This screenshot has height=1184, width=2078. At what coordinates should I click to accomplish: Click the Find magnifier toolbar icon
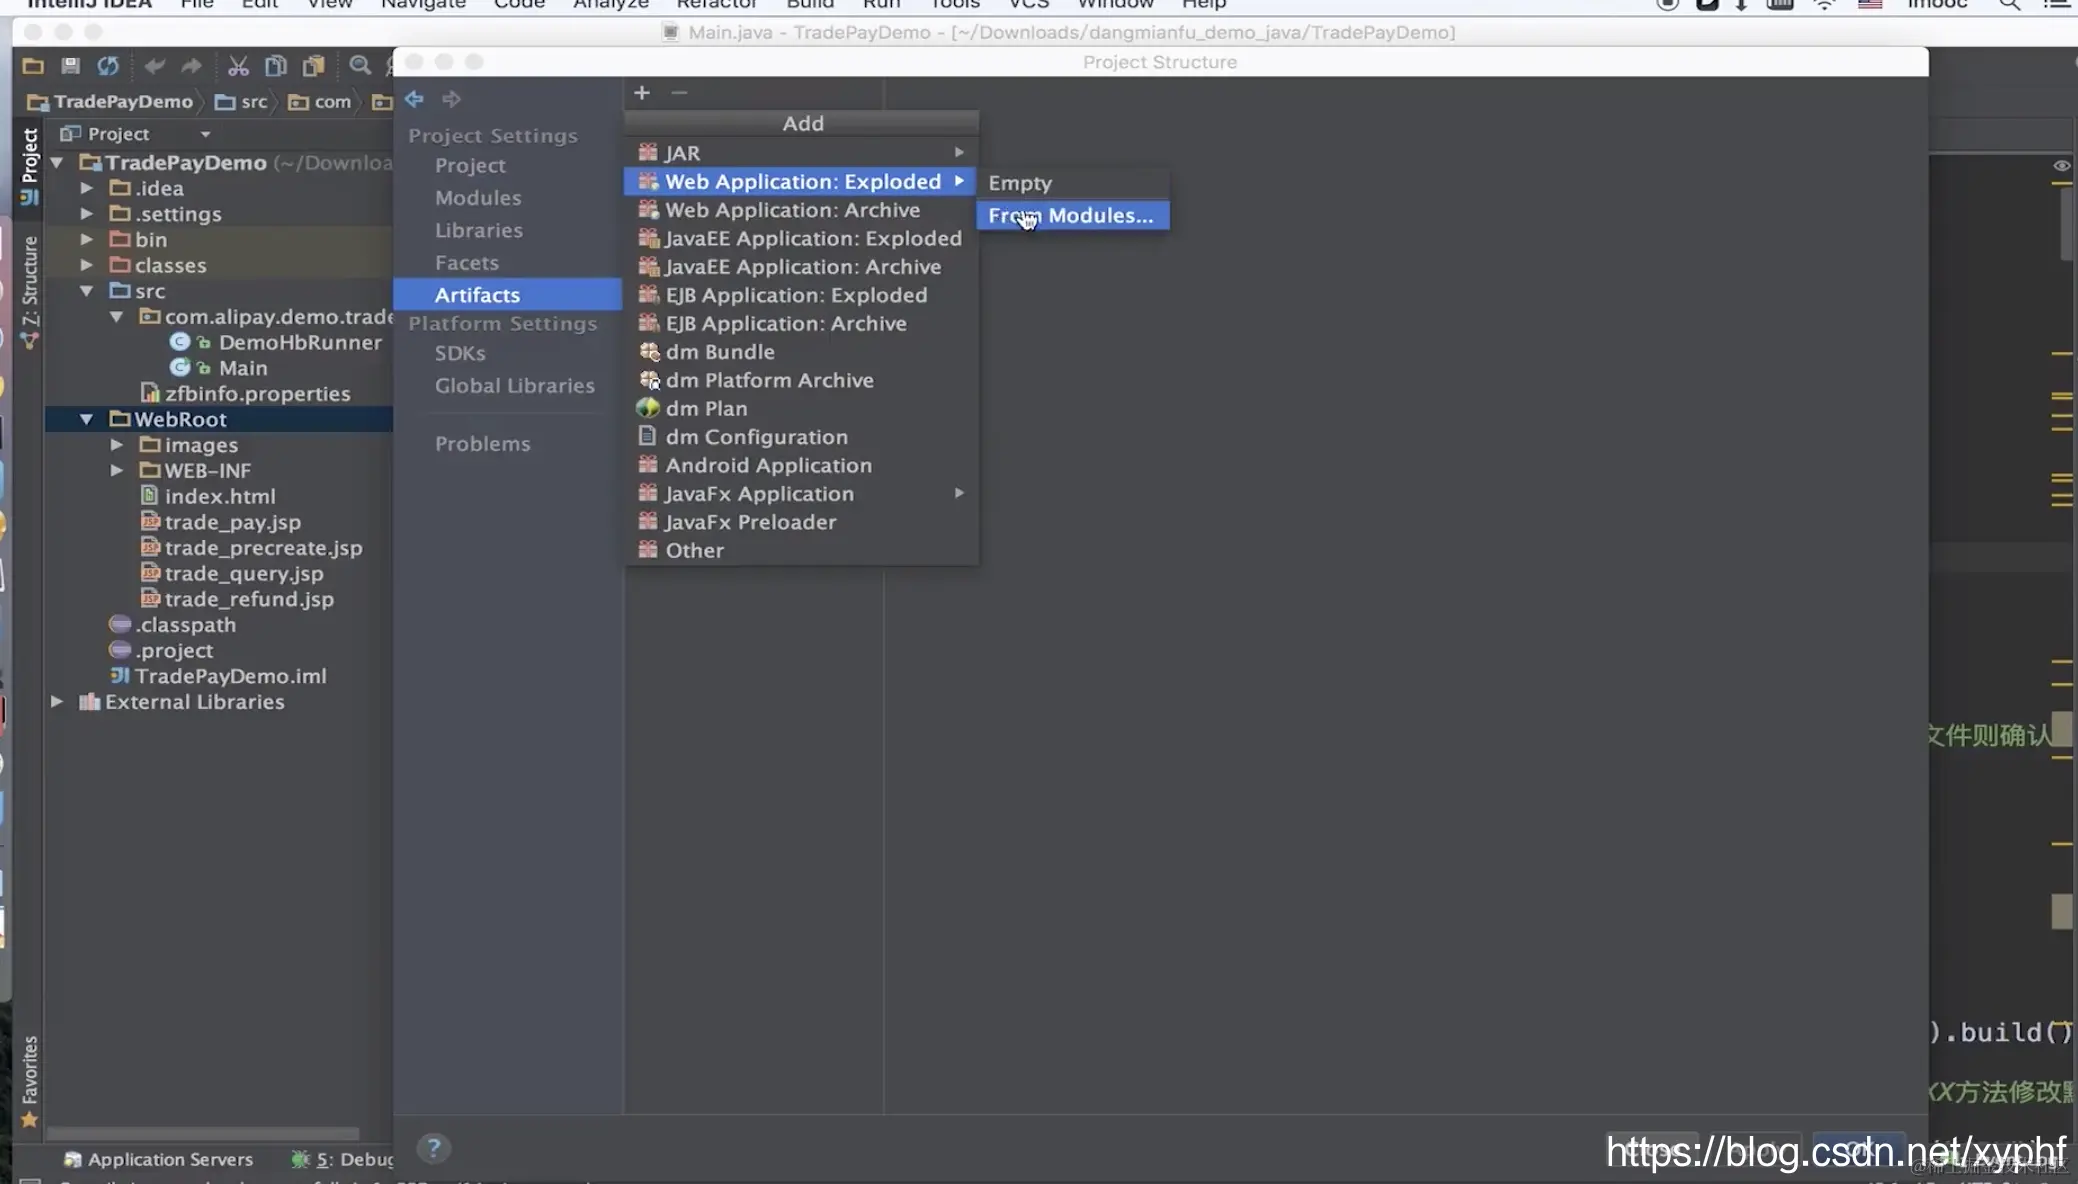[x=360, y=66]
